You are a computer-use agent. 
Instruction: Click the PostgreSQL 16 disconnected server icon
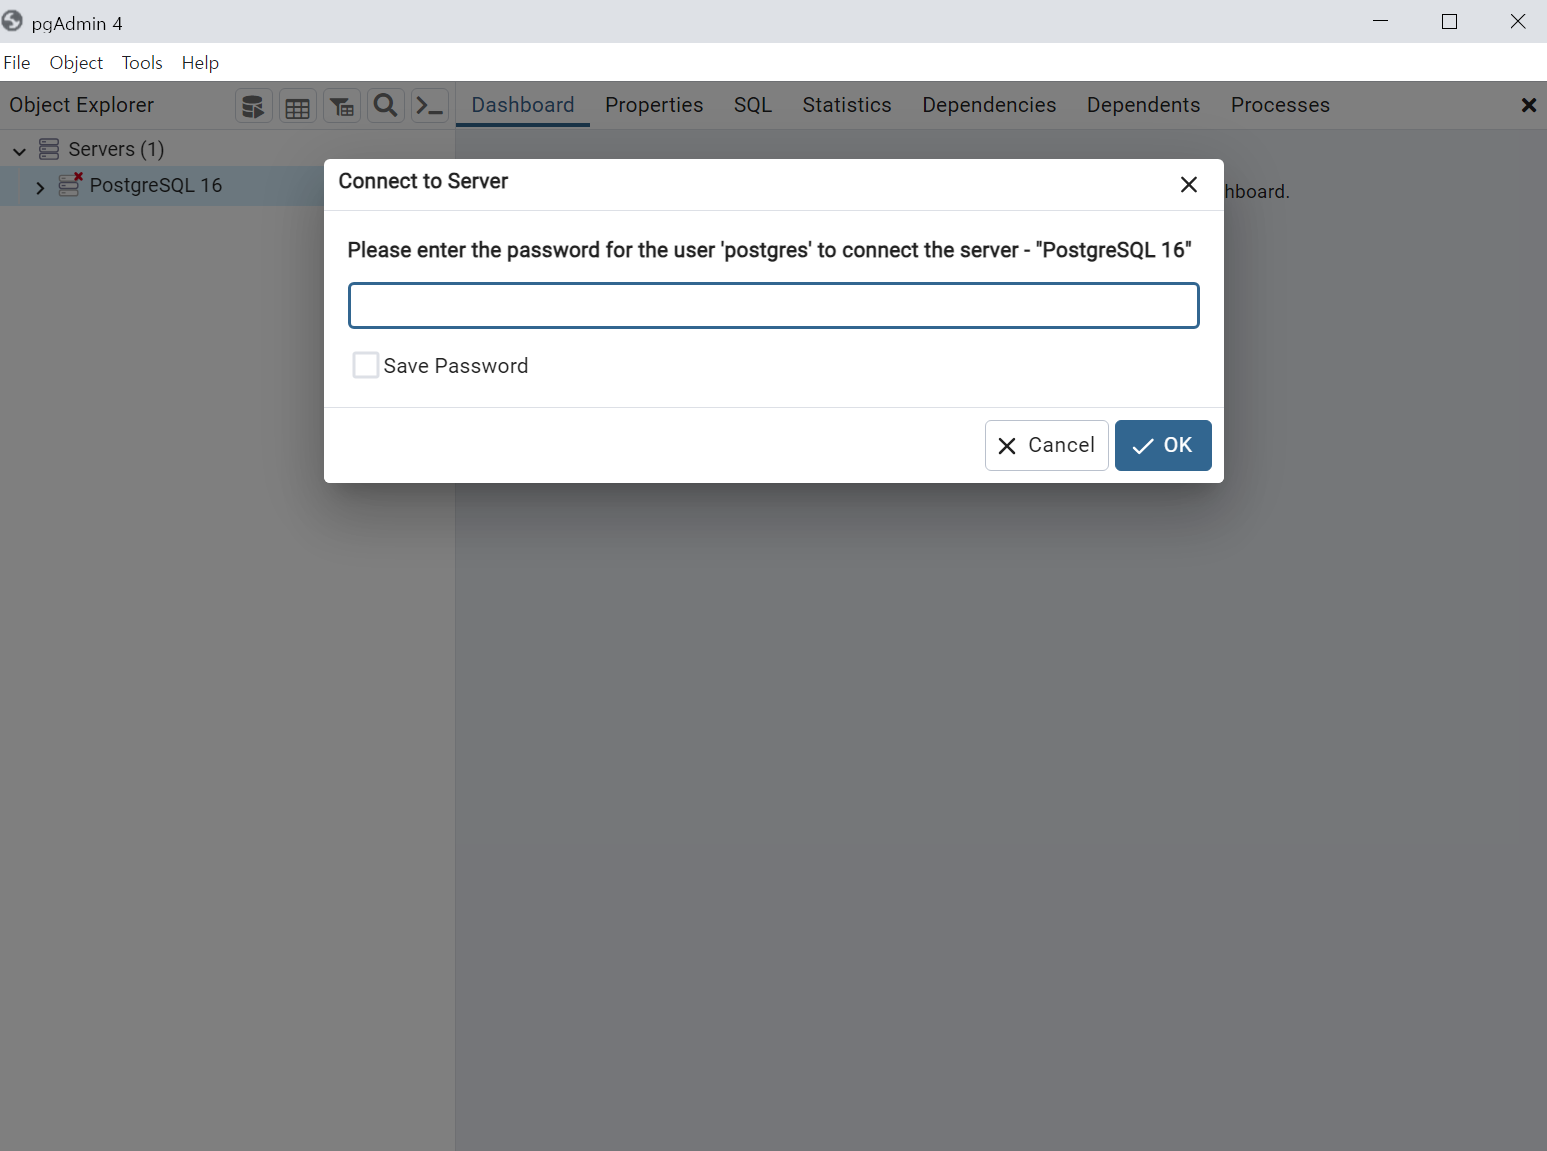[70, 185]
